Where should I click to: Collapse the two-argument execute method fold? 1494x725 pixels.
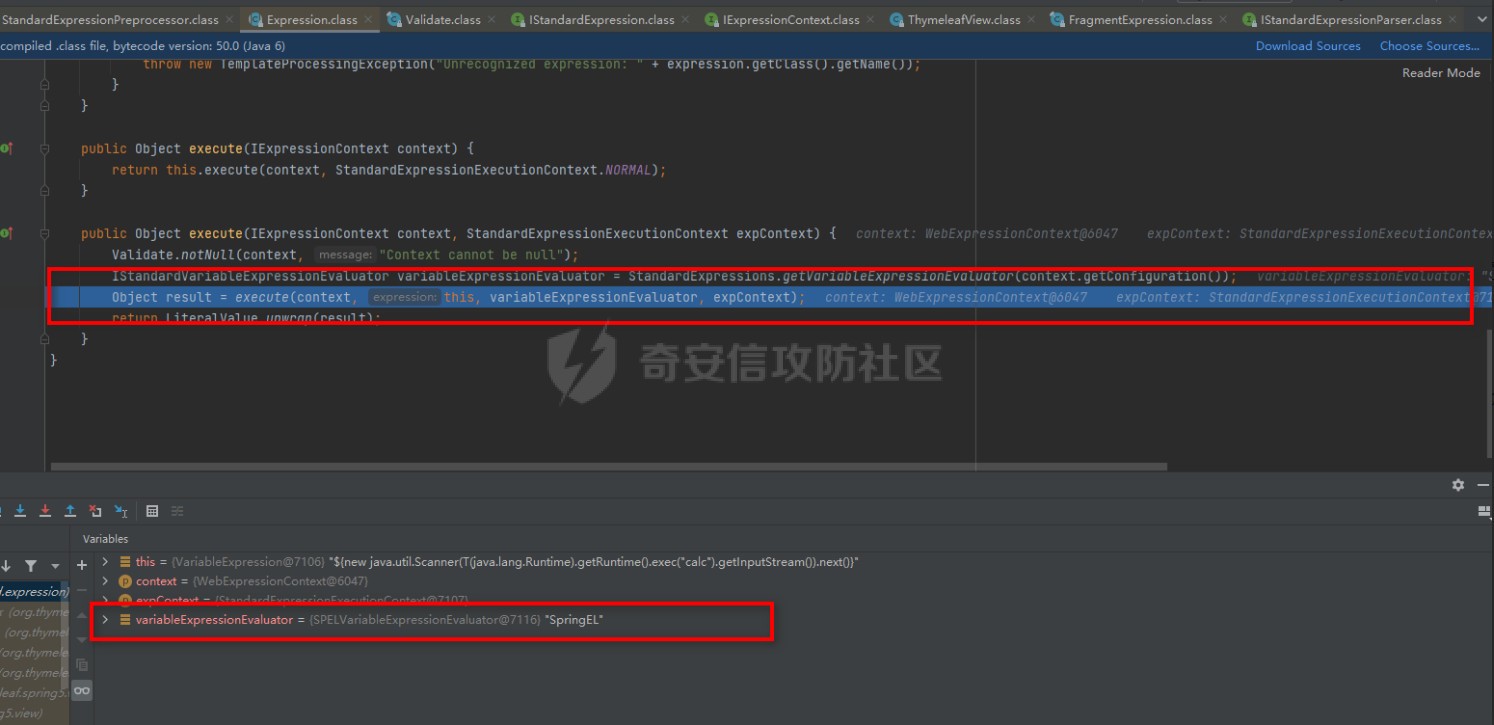coord(45,233)
